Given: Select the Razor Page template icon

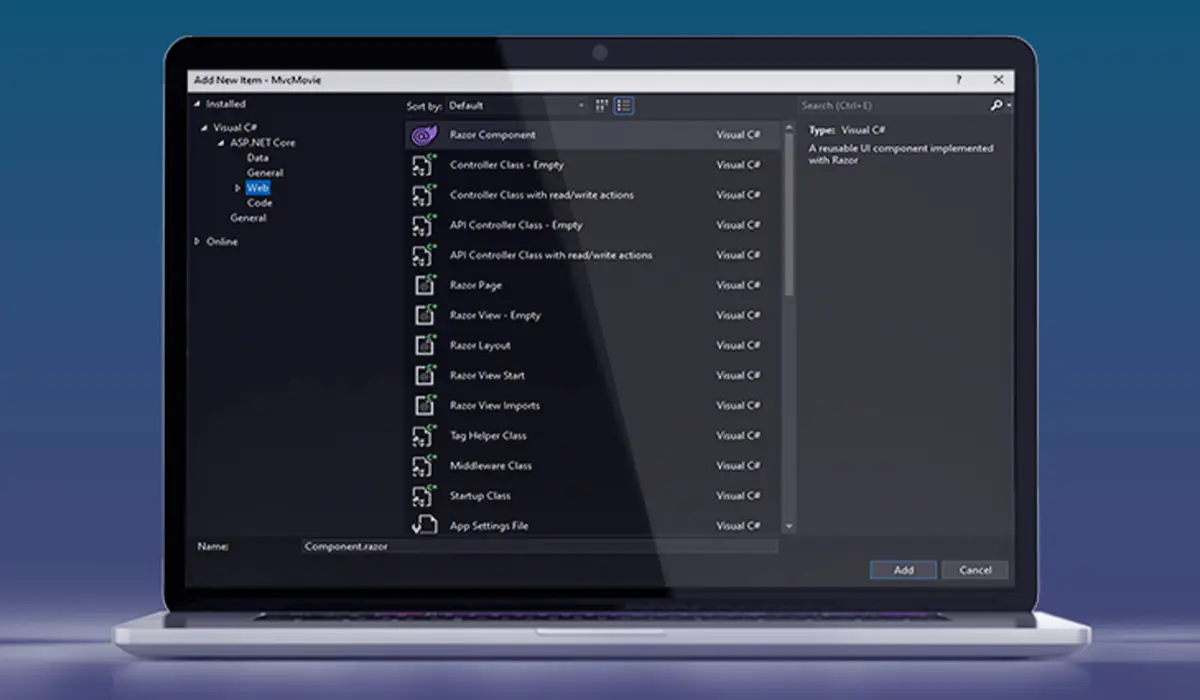Looking at the screenshot, I should click(x=425, y=285).
